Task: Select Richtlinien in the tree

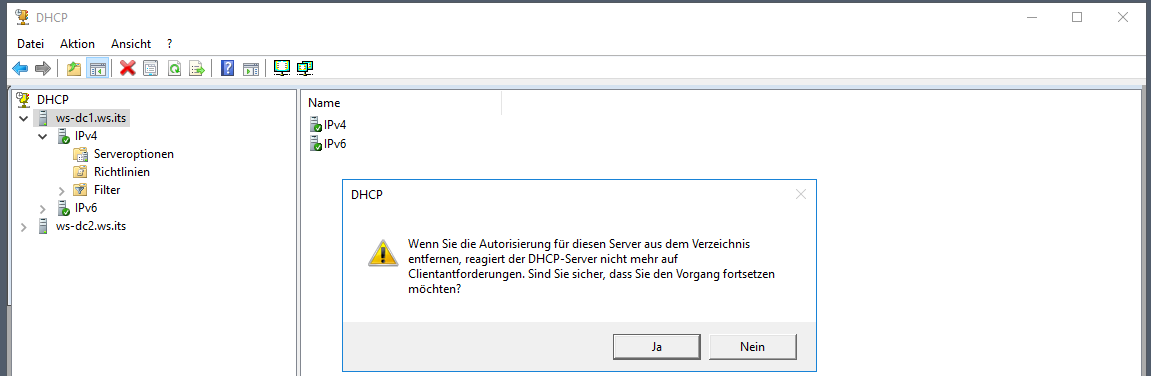Action: pyautogui.click(x=122, y=172)
